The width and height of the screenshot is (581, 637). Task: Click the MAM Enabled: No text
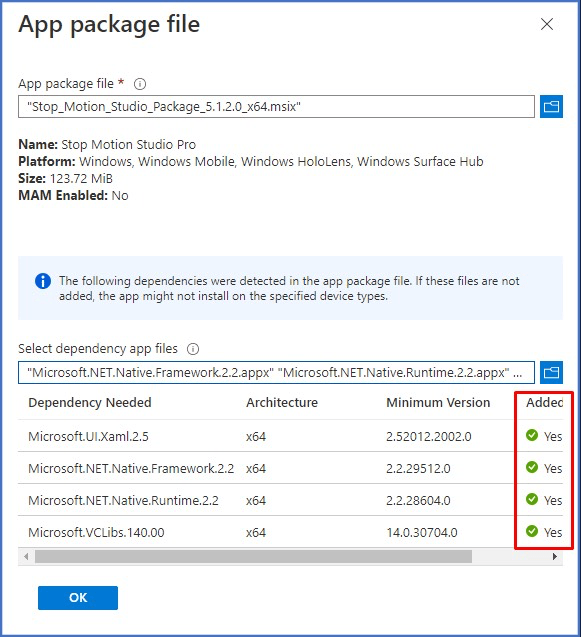[74, 196]
